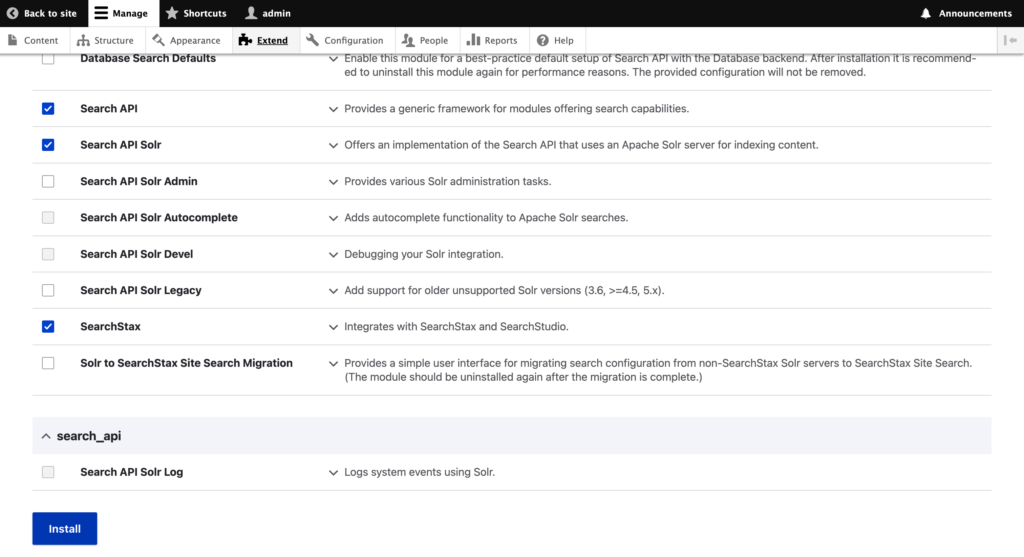The image size is (1024, 557).
Task: Collapse the search_api module group
Action: (x=46, y=436)
